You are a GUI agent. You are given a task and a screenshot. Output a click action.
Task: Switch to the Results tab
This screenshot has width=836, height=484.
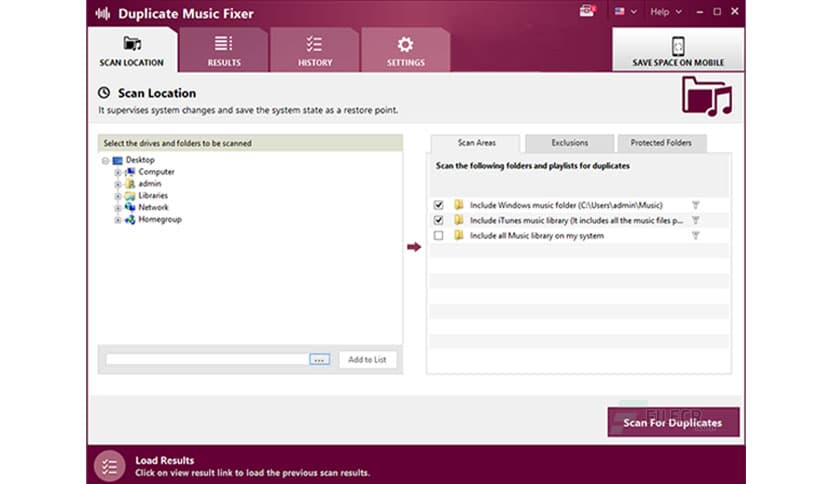[x=224, y=50]
